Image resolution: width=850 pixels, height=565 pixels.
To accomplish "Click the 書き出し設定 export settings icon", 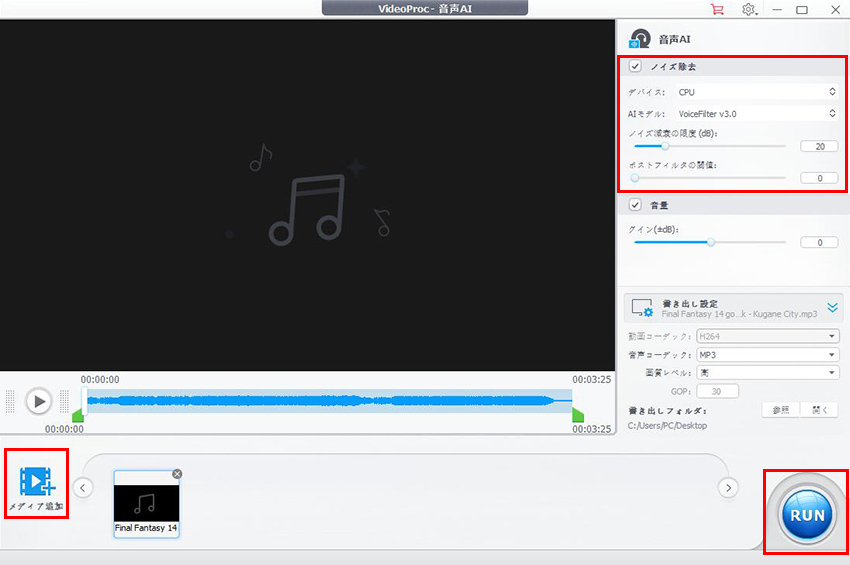I will pos(642,308).
